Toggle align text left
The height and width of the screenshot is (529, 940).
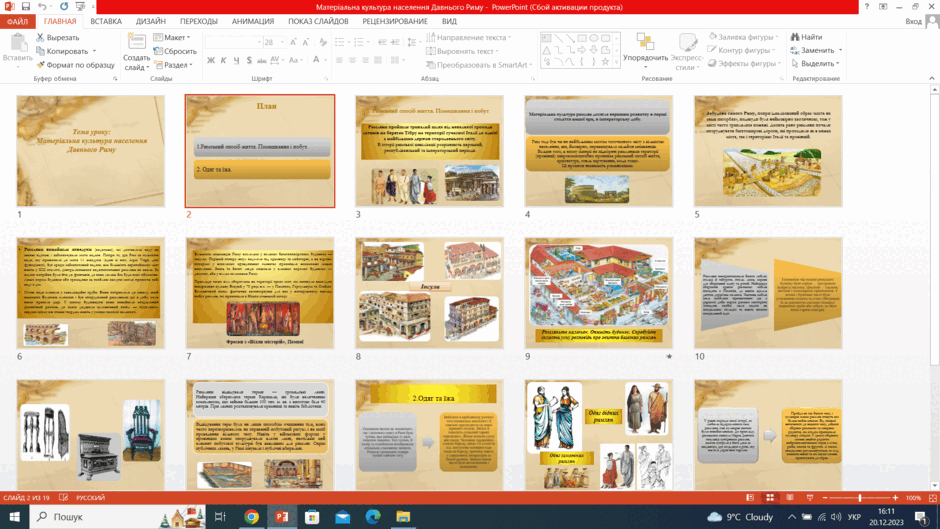339,60
